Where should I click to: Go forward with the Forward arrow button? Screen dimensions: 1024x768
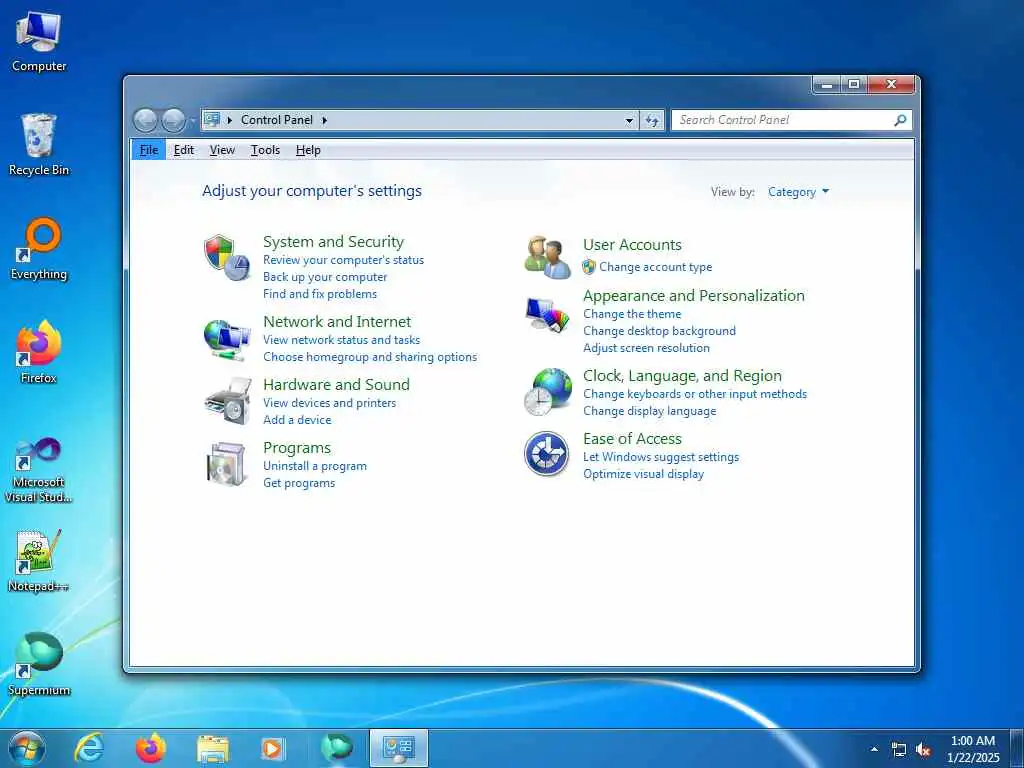pyautogui.click(x=173, y=120)
